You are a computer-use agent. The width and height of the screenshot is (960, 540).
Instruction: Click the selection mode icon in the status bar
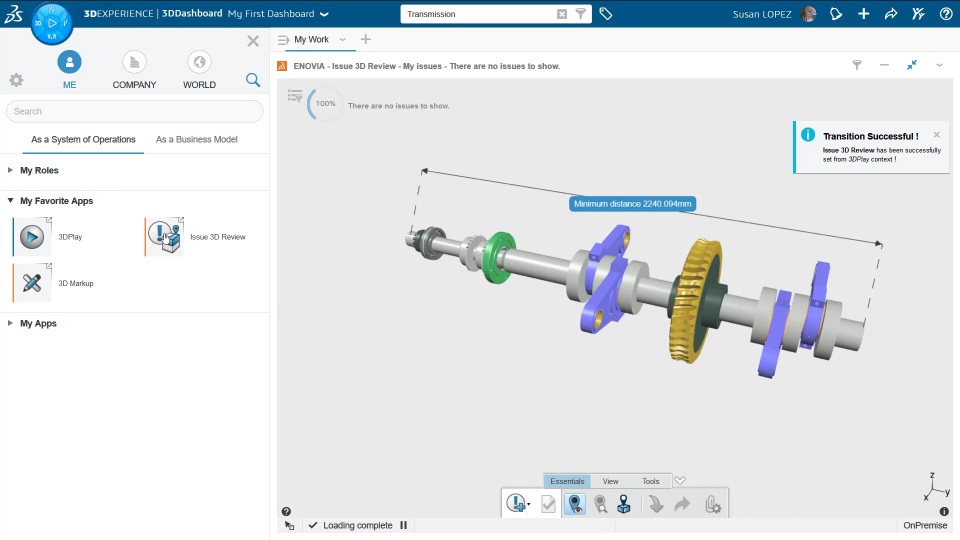pos(290,525)
